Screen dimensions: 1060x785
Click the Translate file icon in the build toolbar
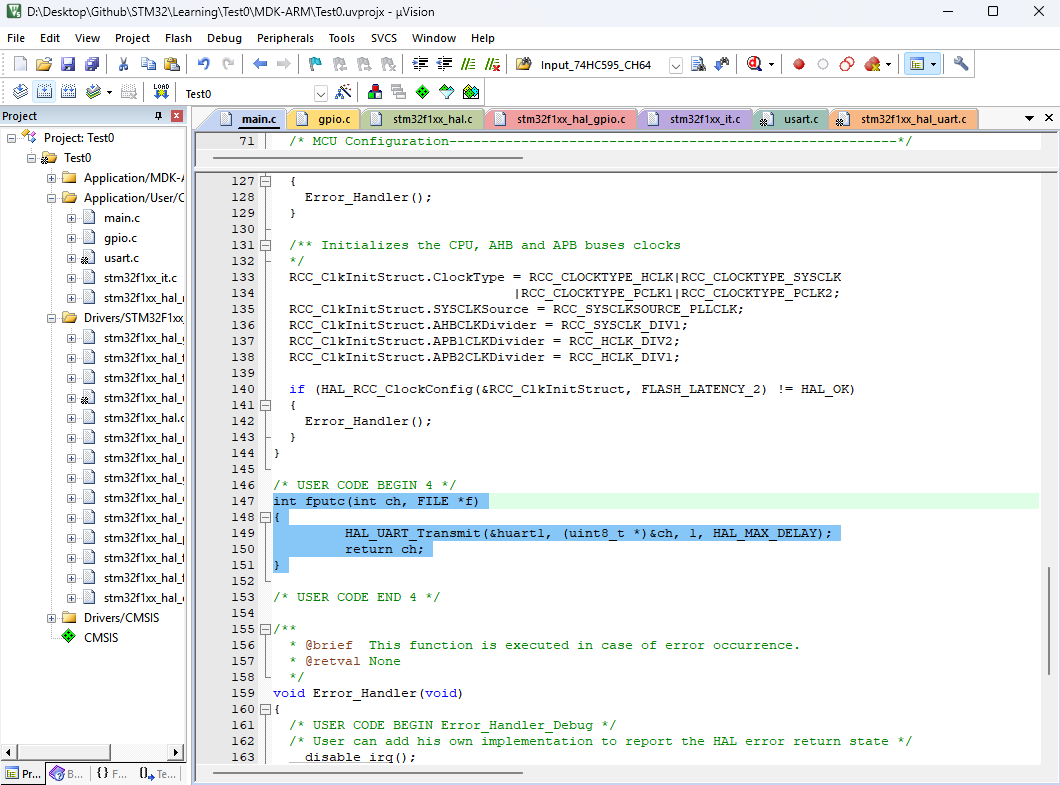pyautogui.click(x=20, y=92)
